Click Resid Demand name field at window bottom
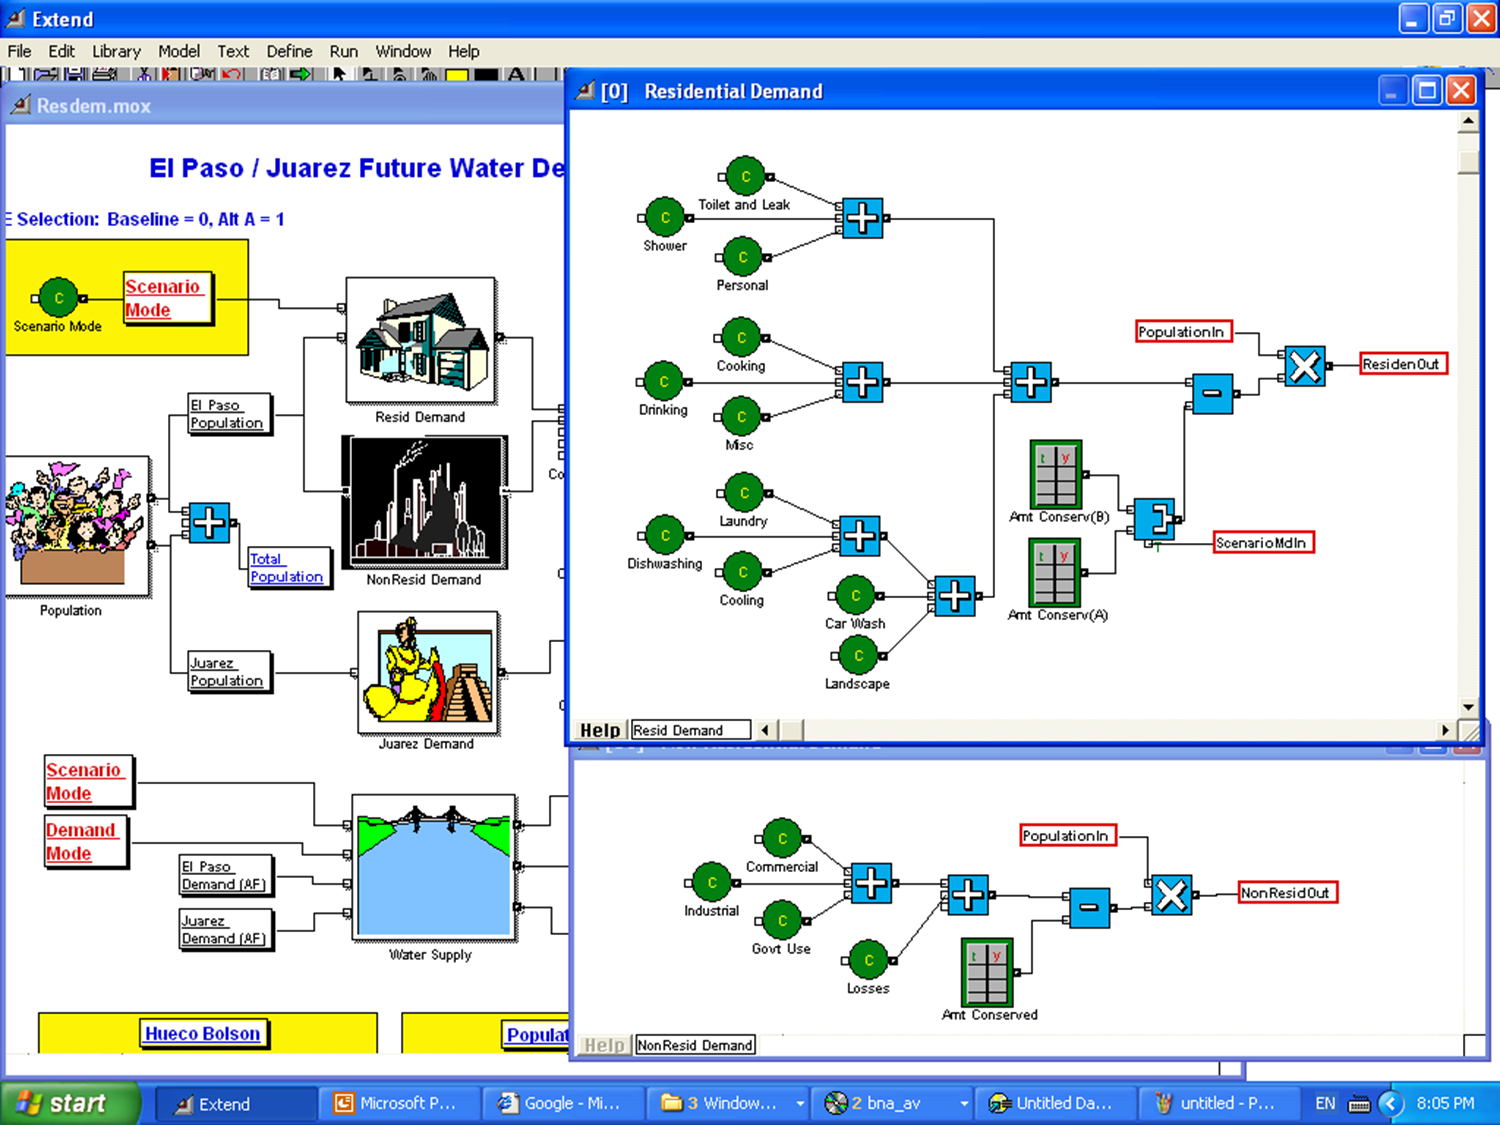Screen dimensions: 1500x1125 [x=690, y=730]
